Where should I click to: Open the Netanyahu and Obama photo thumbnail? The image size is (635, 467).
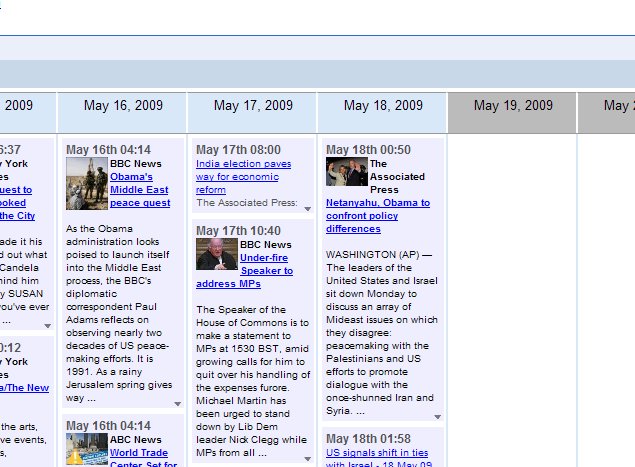tap(346, 171)
